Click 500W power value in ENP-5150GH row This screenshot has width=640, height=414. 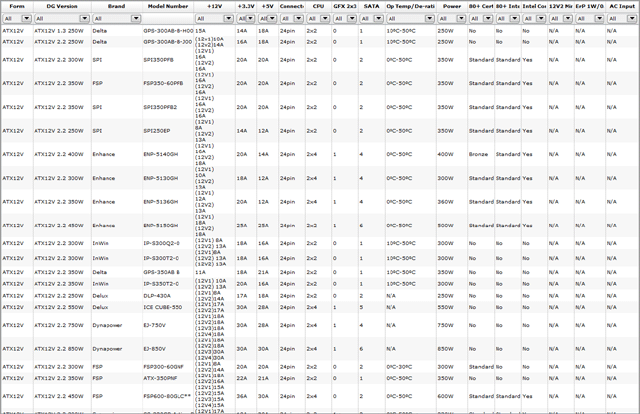tap(445, 225)
